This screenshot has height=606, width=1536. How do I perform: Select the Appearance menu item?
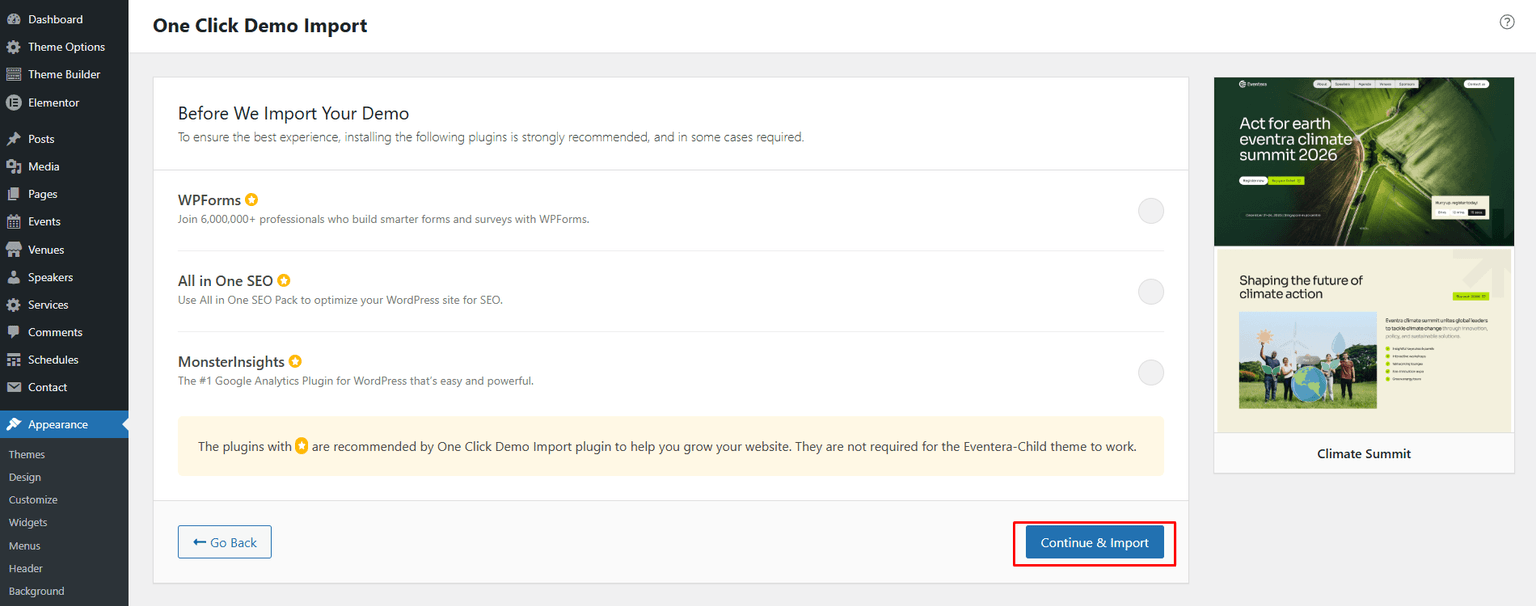click(64, 424)
